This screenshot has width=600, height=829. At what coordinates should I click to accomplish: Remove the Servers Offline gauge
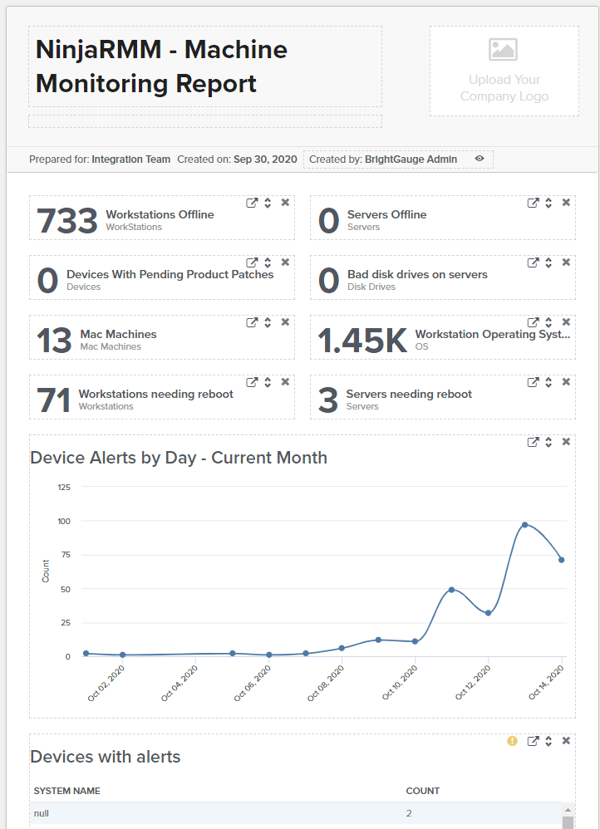[x=566, y=202]
